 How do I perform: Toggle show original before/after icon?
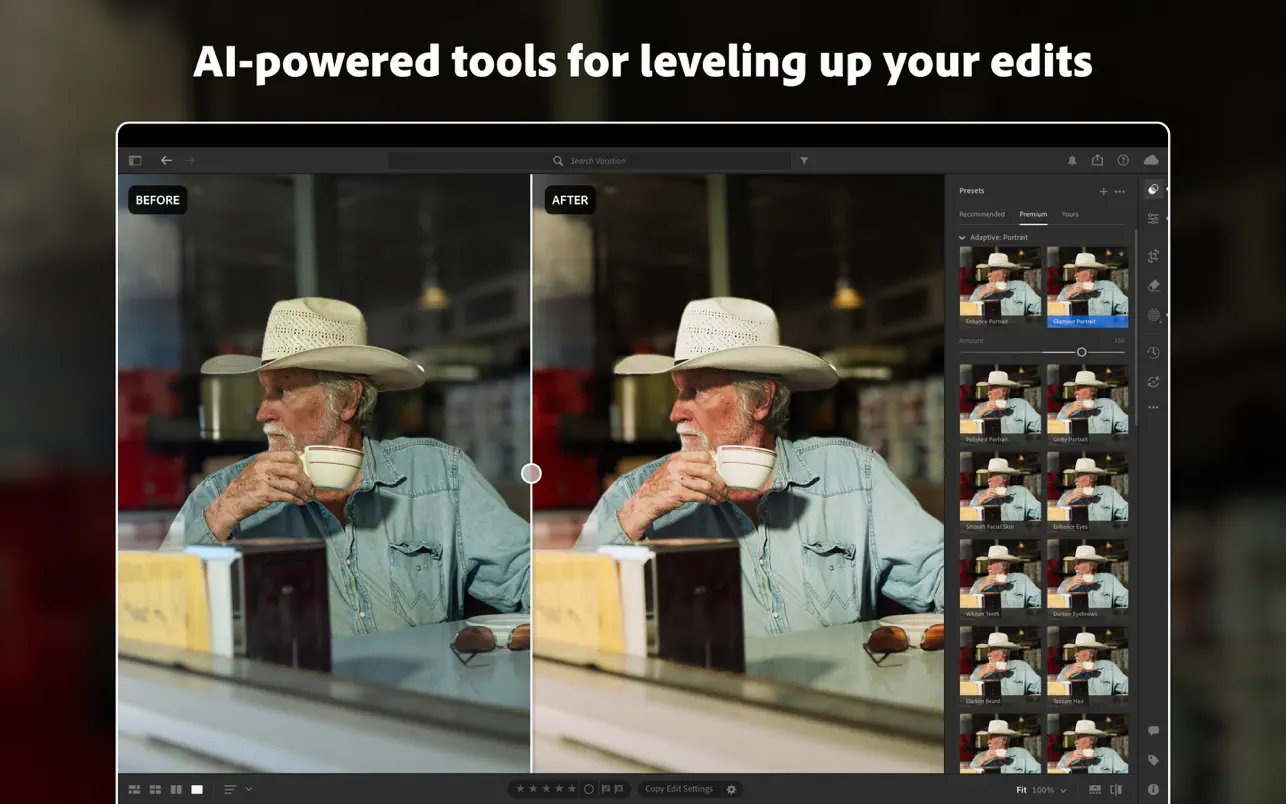[1116, 789]
